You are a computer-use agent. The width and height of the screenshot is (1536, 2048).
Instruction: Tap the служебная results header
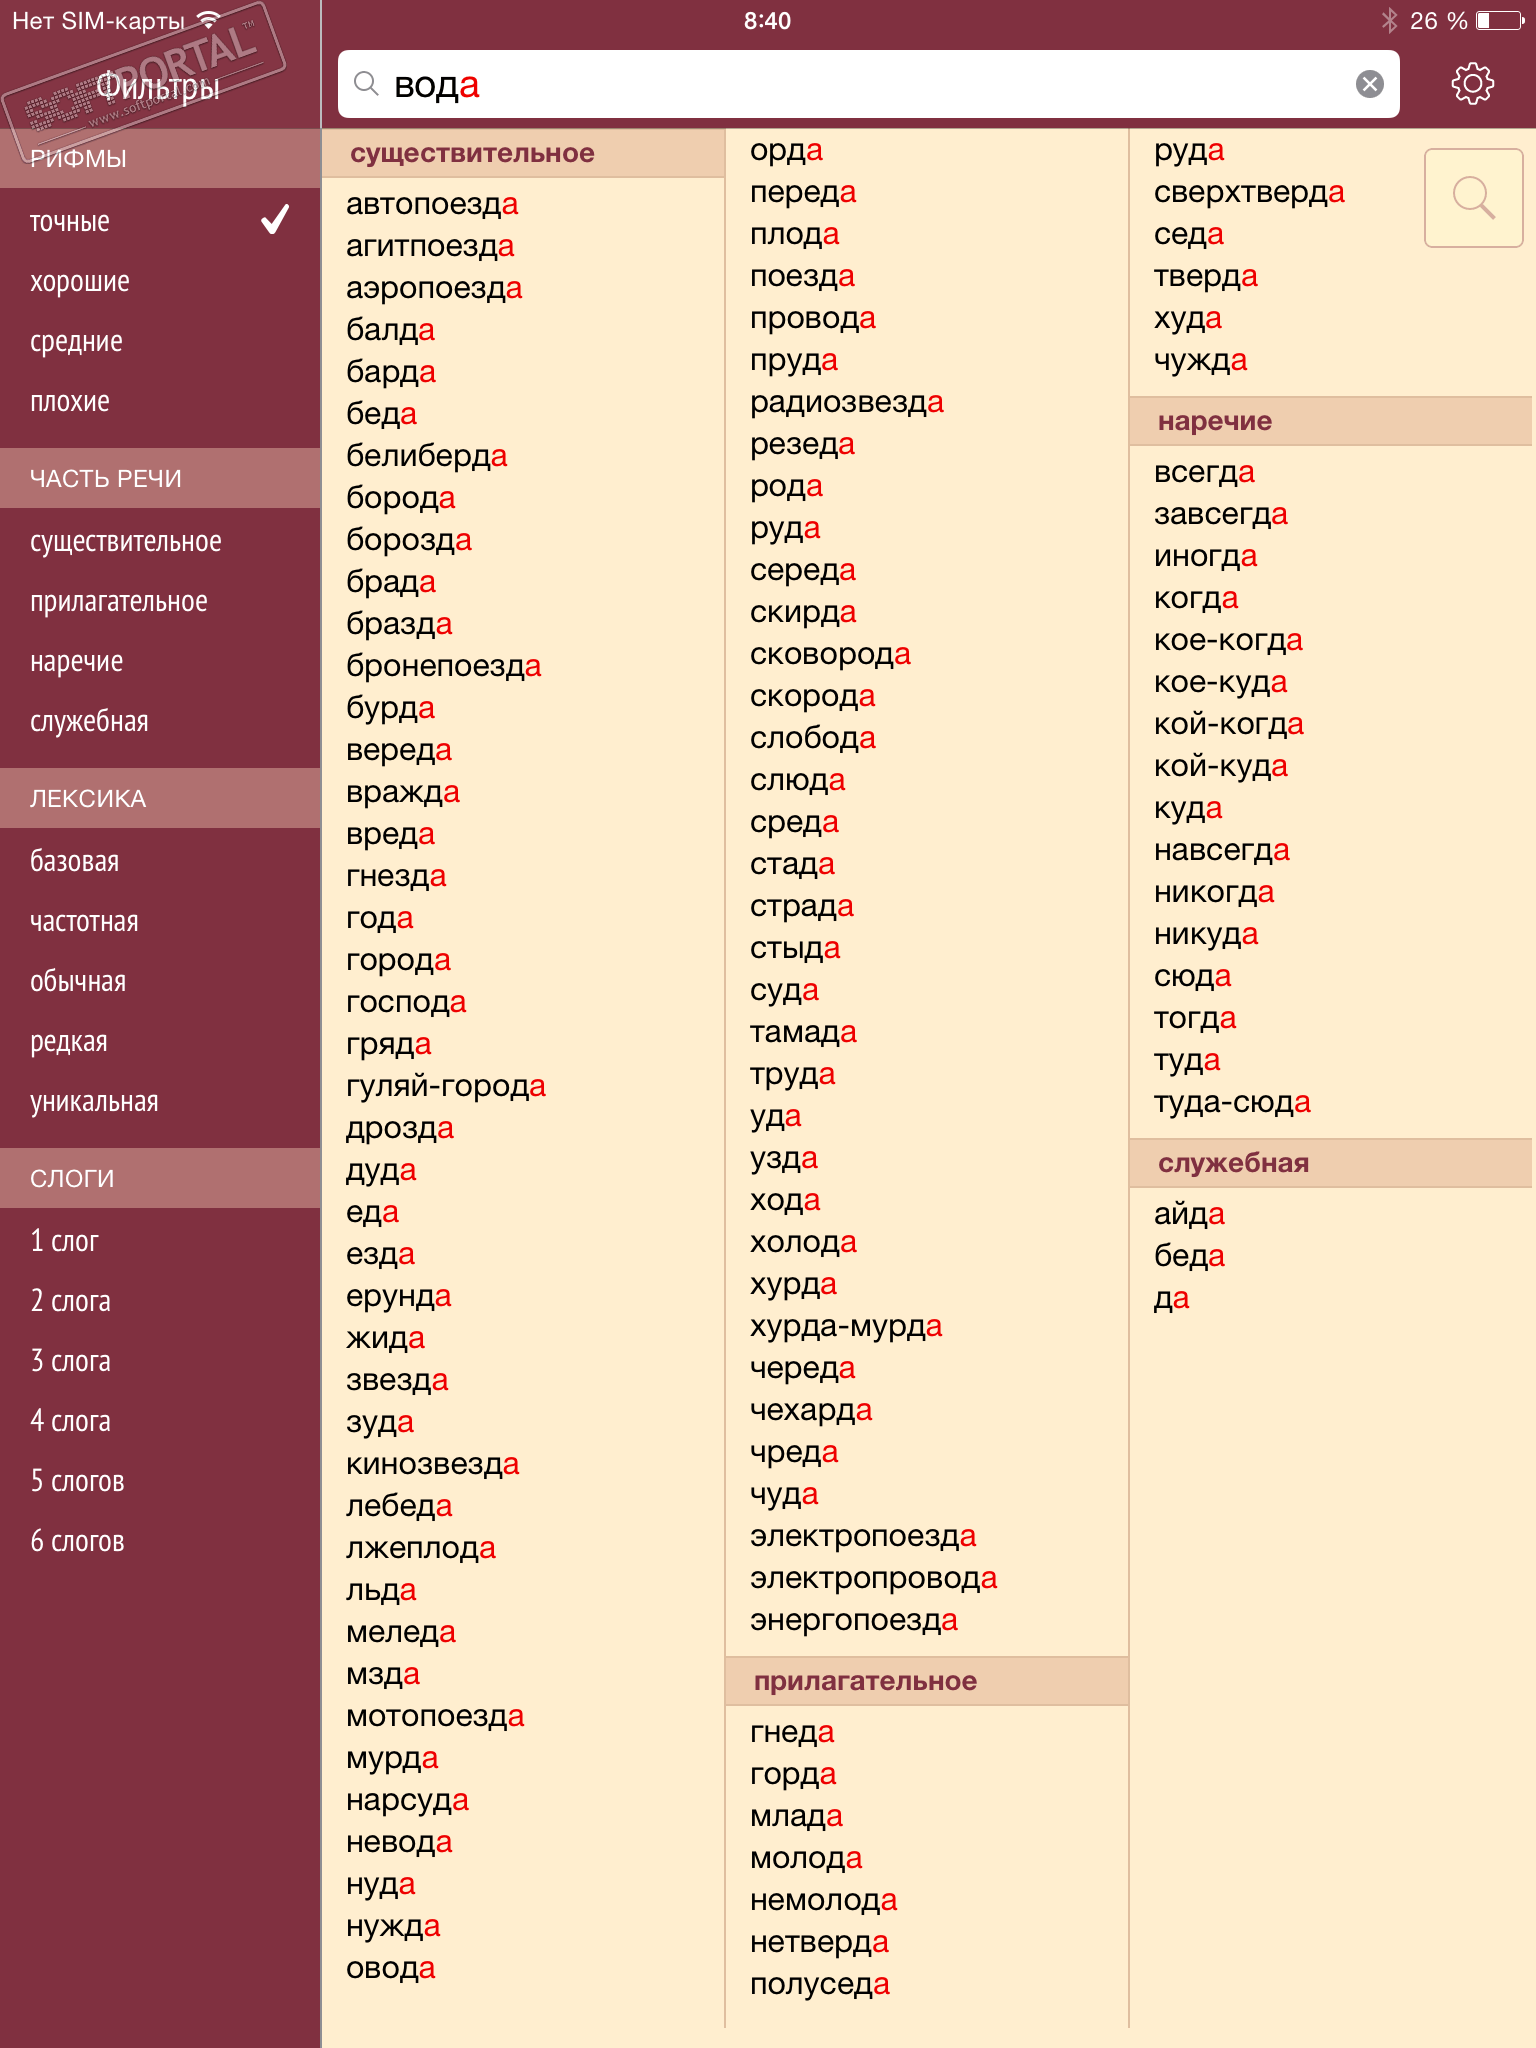1331,1163
